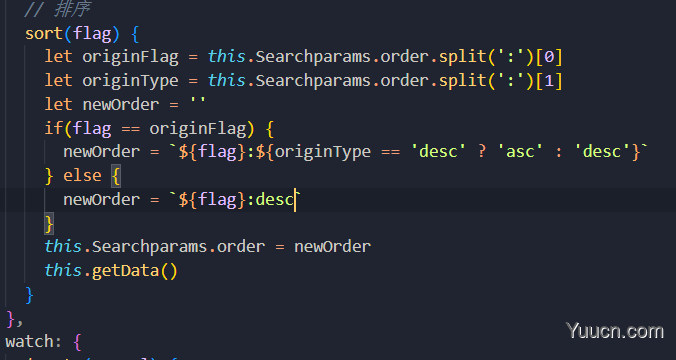Click the 'asc' string literal

point(520,152)
